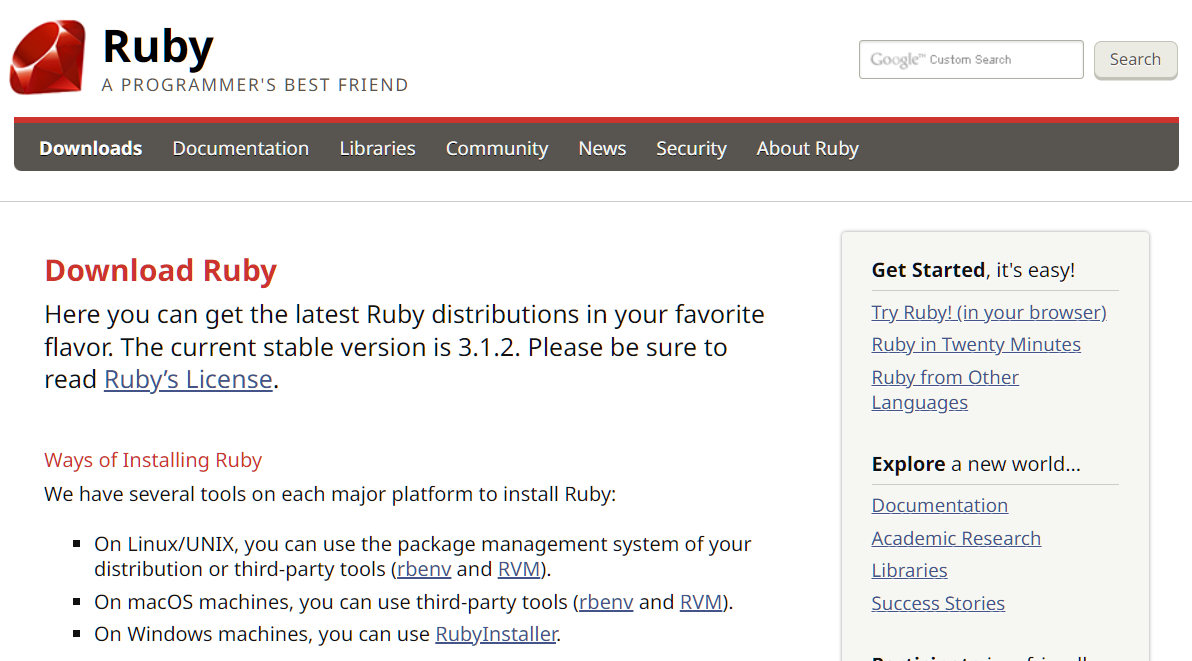Open the Documentation nav item
Image resolution: width=1192 pixels, height=661 pixels.
tap(240, 148)
